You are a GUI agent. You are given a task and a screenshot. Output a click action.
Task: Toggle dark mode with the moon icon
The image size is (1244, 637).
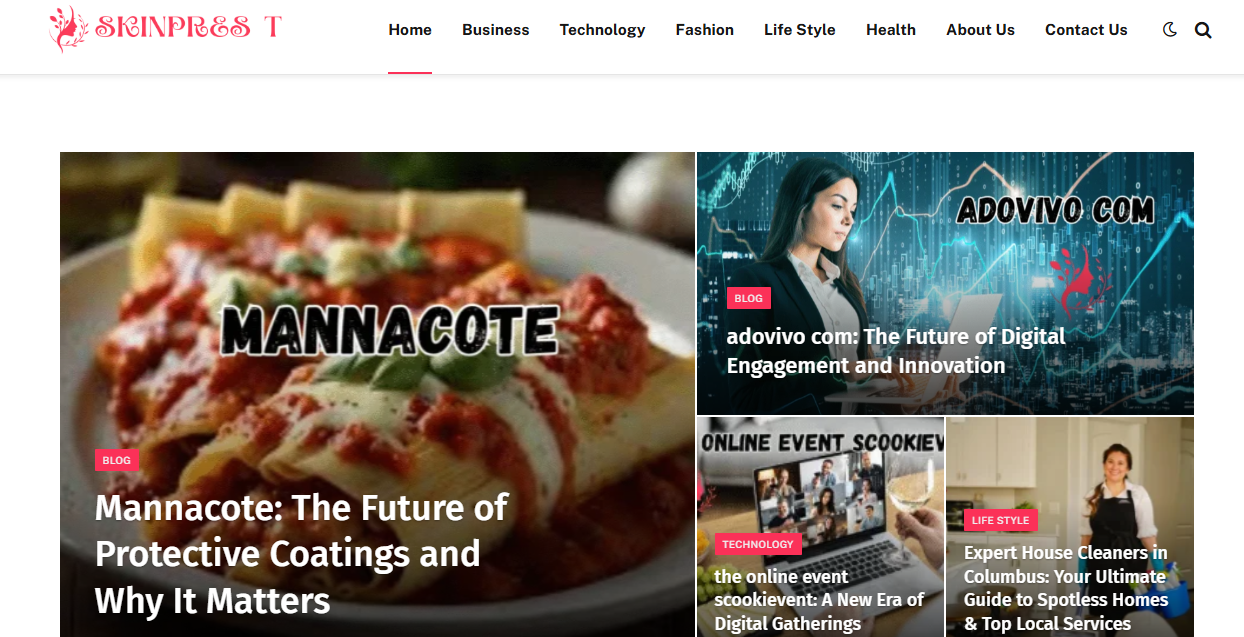[1170, 30]
